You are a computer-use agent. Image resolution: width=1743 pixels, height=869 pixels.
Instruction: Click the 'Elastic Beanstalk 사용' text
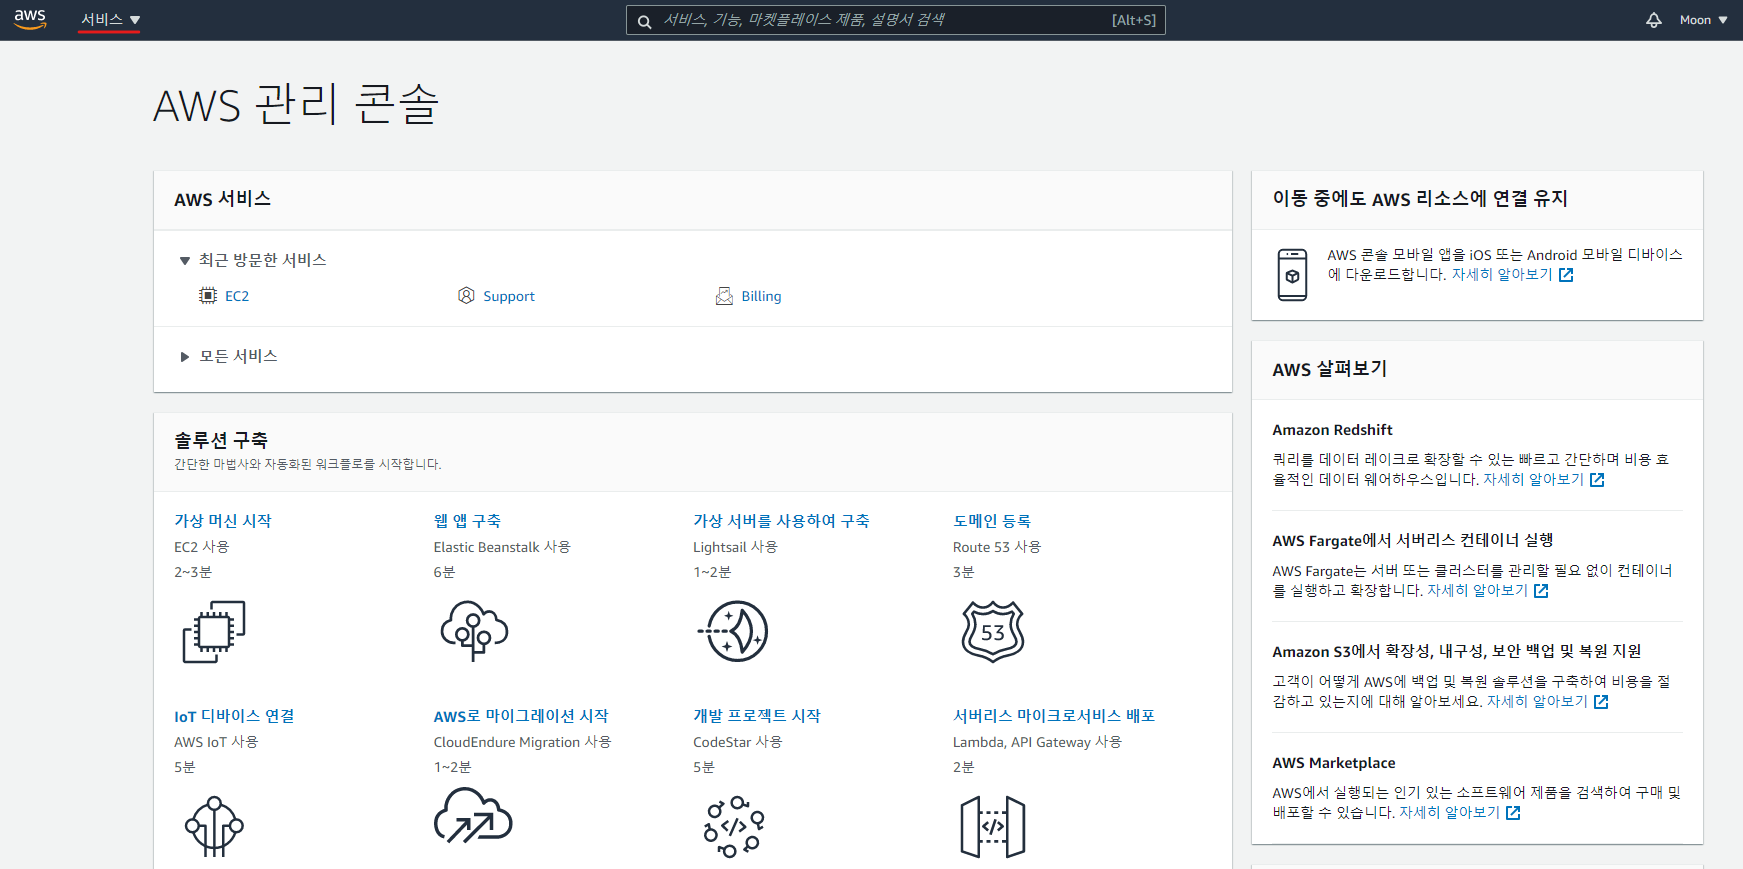tap(502, 547)
